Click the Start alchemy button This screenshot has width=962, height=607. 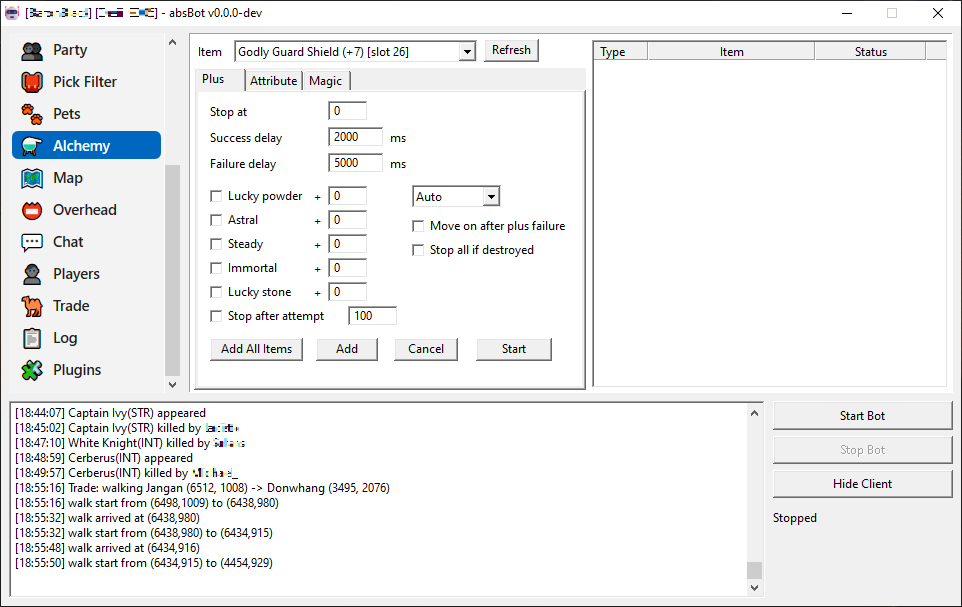(x=514, y=349)
